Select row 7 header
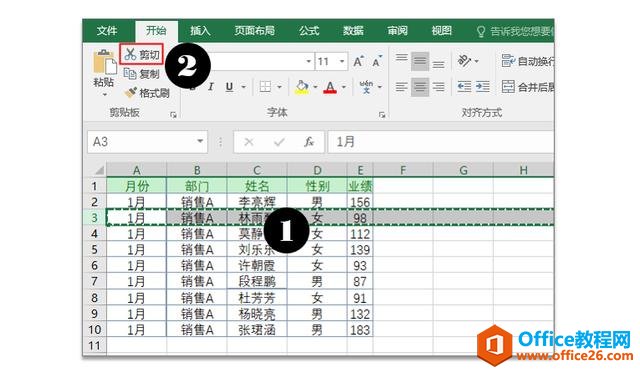Screen dimensions: 640x373 coord(94,282)
